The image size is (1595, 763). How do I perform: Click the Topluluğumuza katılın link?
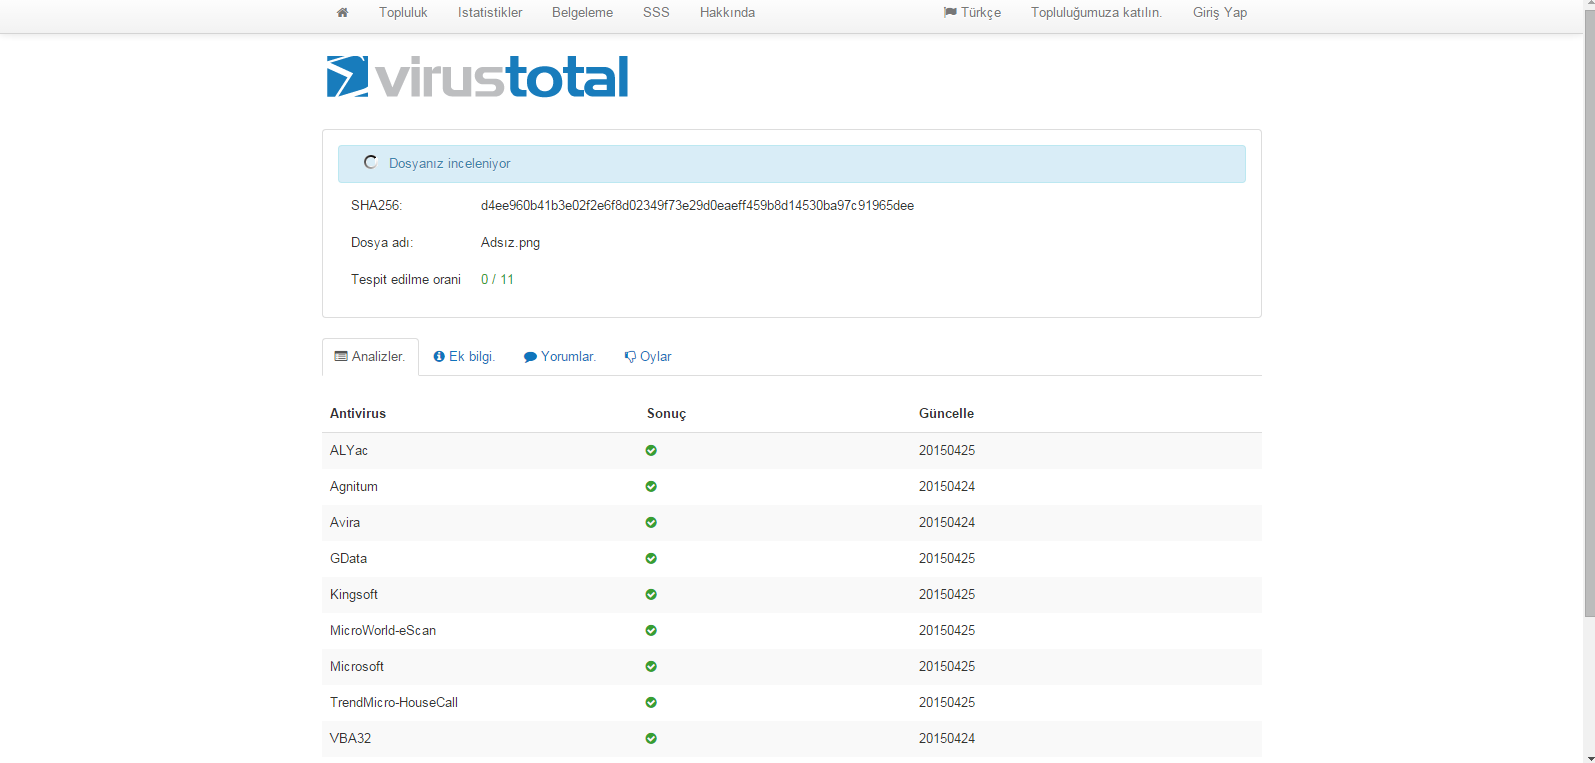click(1096, 13)
